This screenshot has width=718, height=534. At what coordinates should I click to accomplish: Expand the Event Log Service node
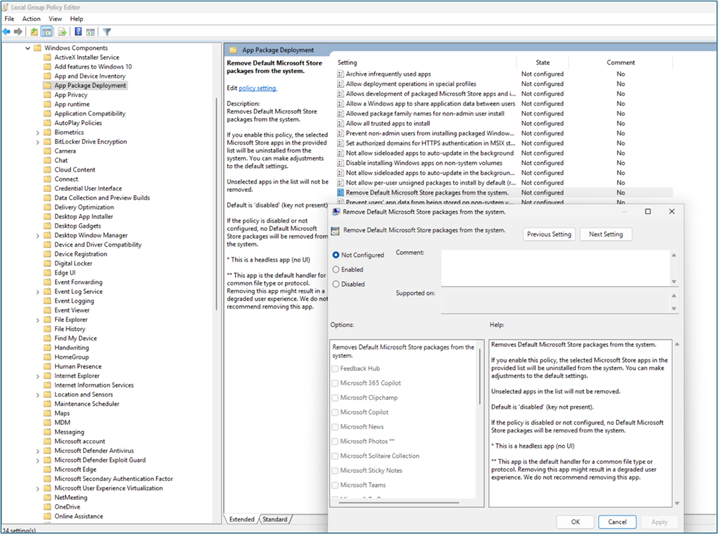click(38, 292)
